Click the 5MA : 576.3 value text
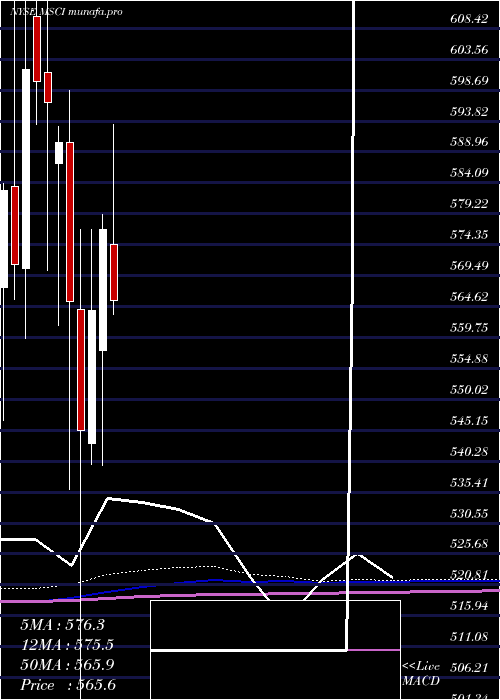This screenshot has height=700, width=500. [62, 625]
